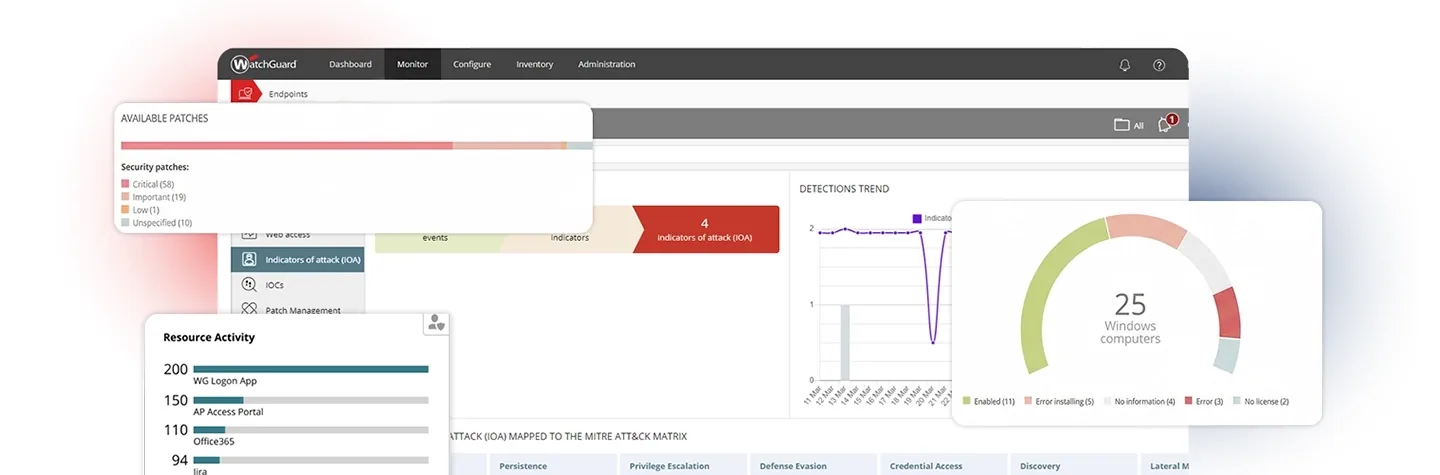The image size is (1440, 475).
Task: Click the Error (3) legend entry
Action: [1204, 401]
